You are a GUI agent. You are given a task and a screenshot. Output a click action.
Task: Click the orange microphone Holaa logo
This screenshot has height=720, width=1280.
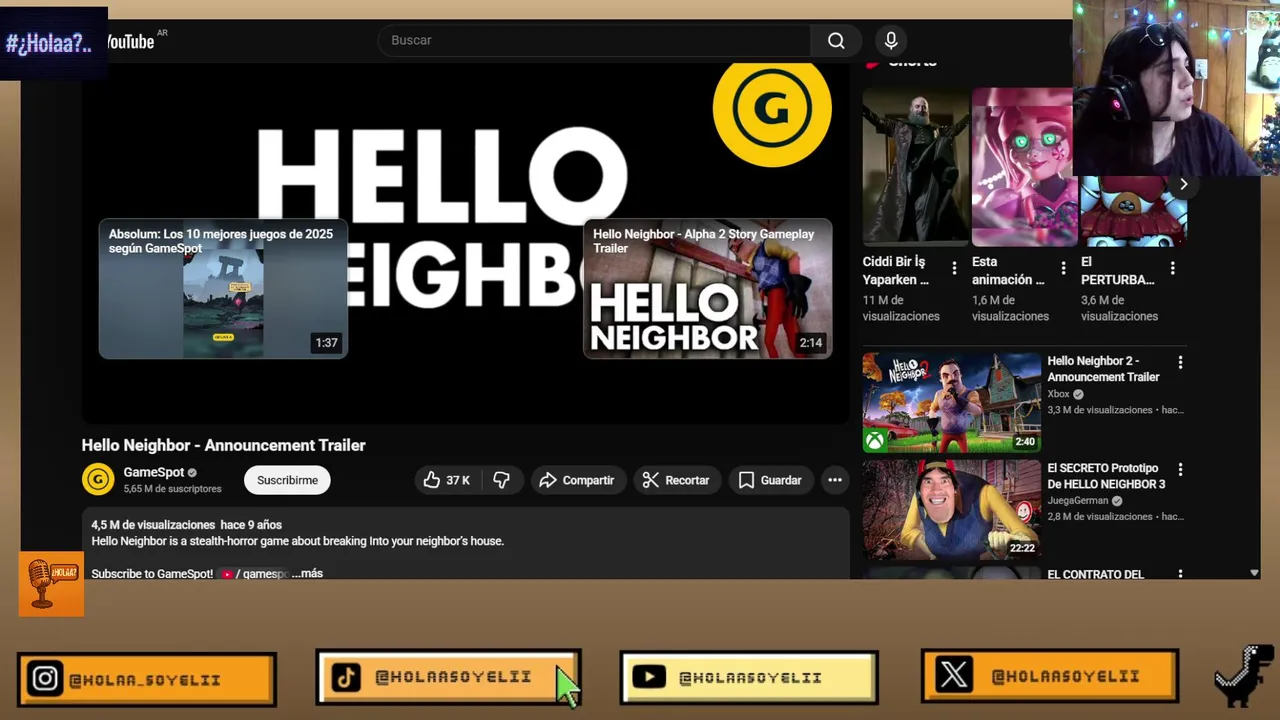[51, 584]
